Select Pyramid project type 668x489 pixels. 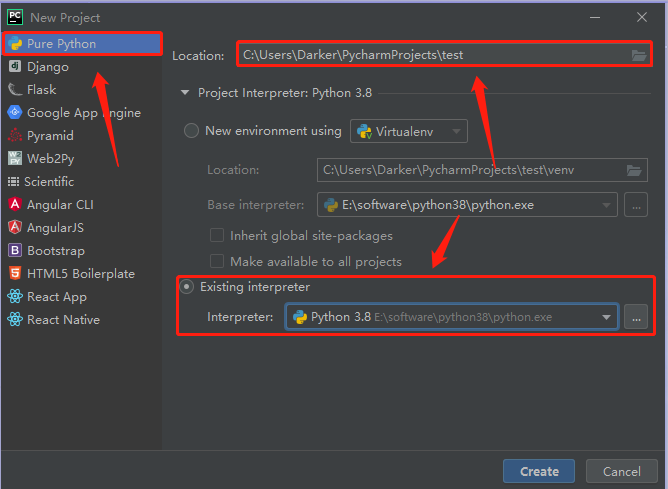pos(81,135)
